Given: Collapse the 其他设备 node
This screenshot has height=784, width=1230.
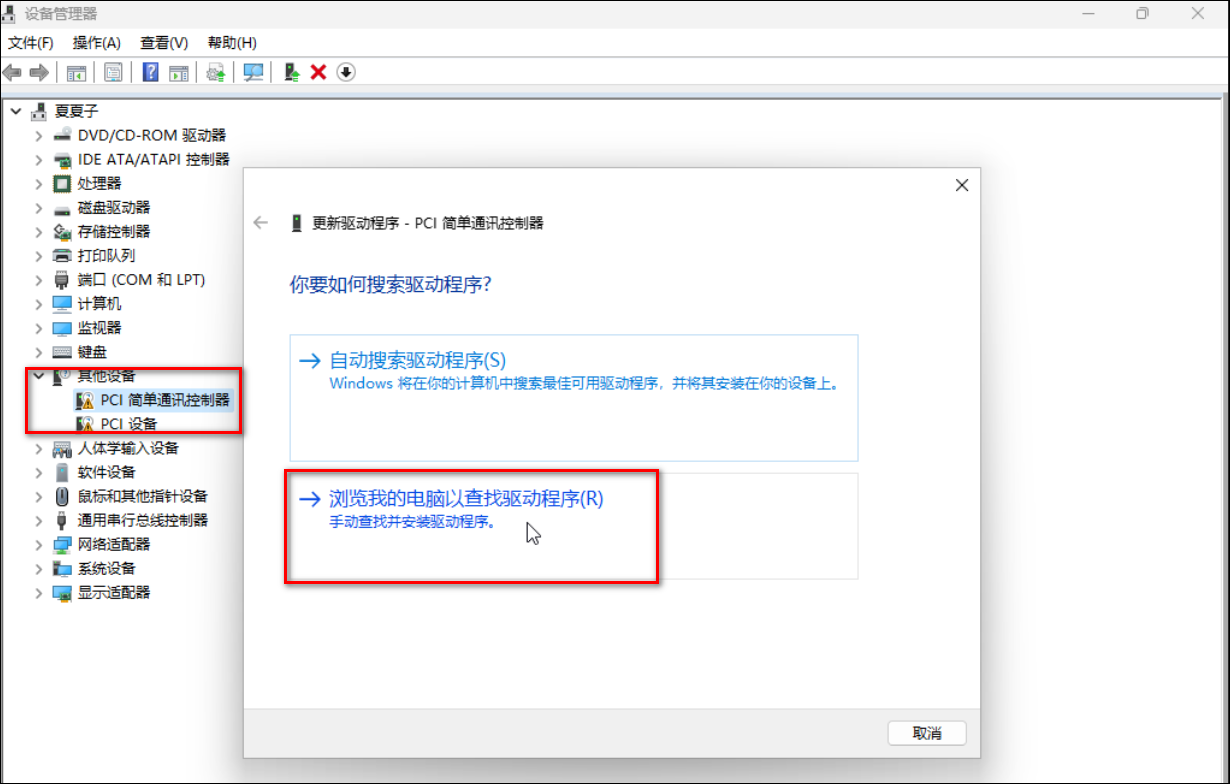Looking at the screenshot, I should click(x=39, y=376).
